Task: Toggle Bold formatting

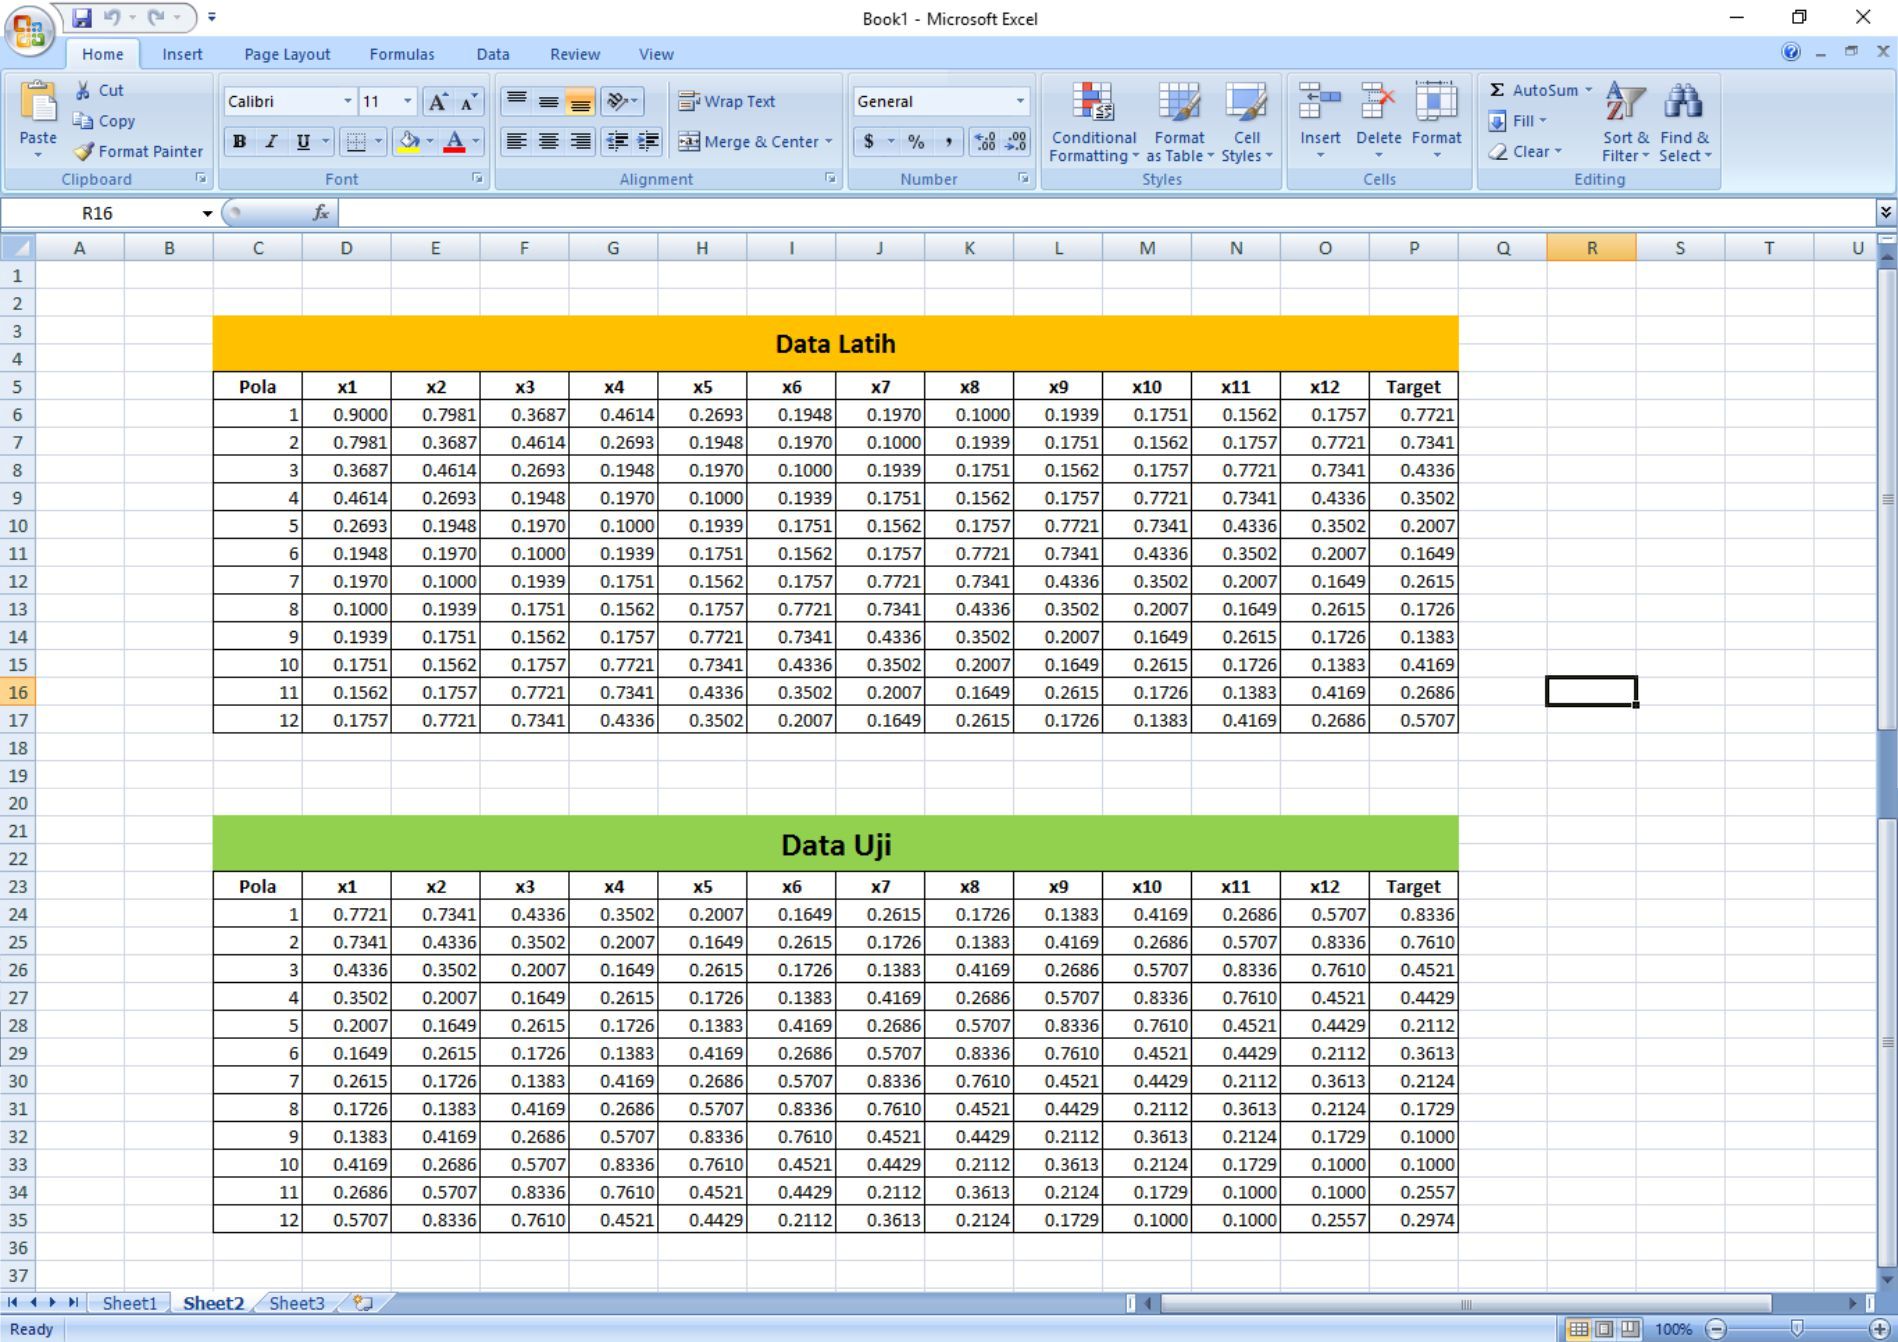Action: point(239,142)
